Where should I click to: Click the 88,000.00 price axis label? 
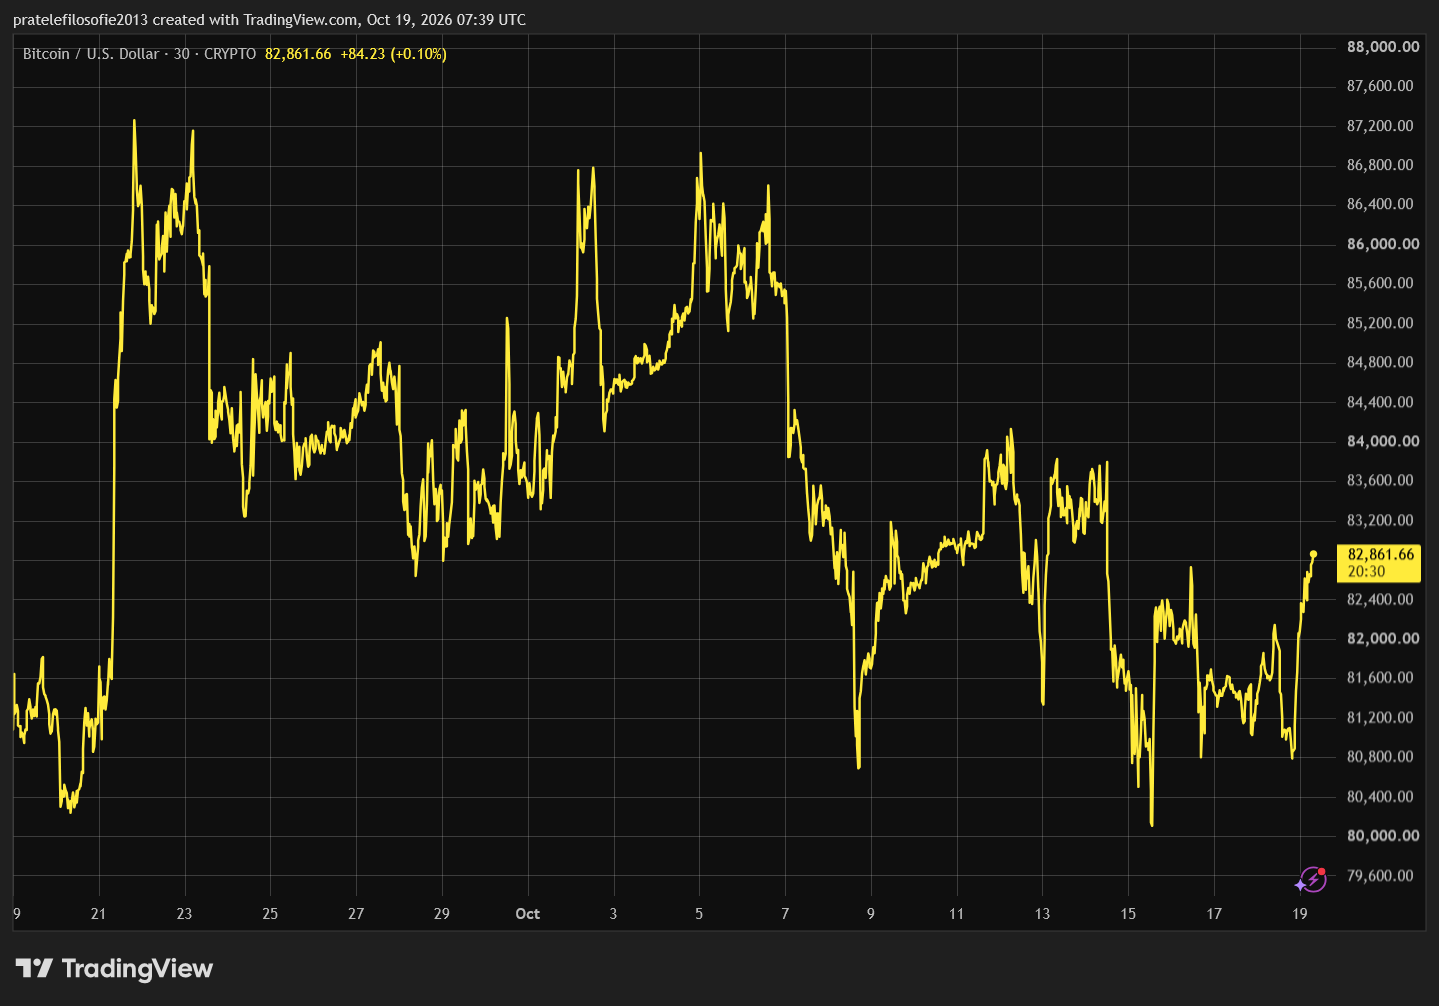[x=1383, y=47]
